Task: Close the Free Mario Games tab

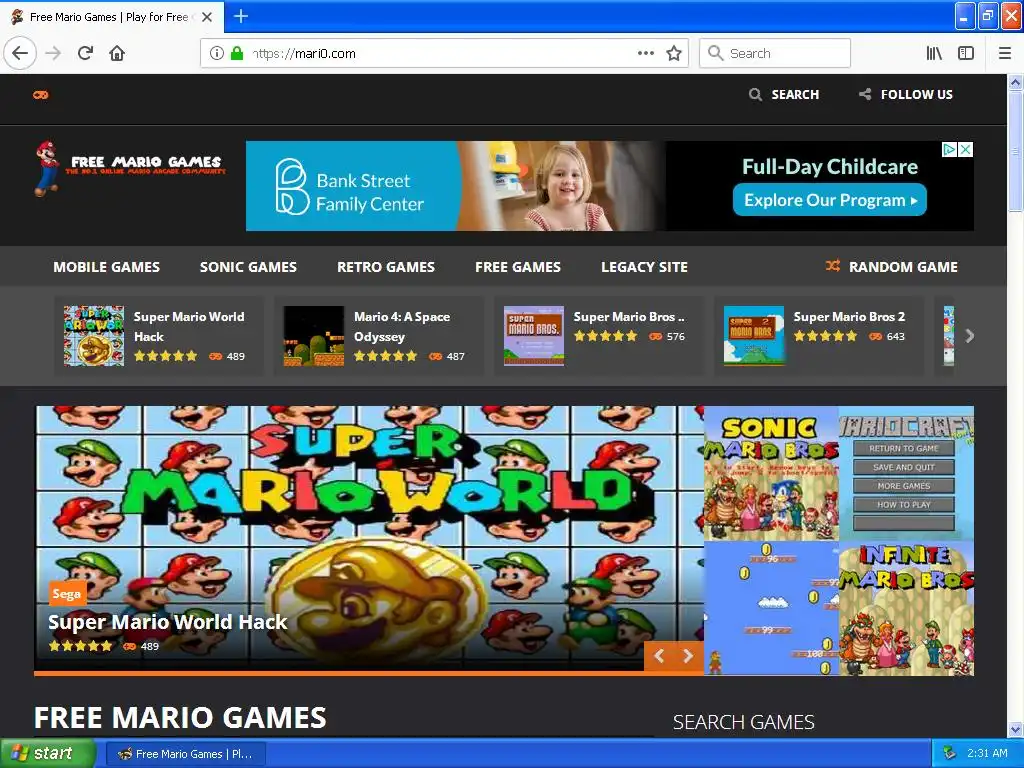Action: (207, 17)
